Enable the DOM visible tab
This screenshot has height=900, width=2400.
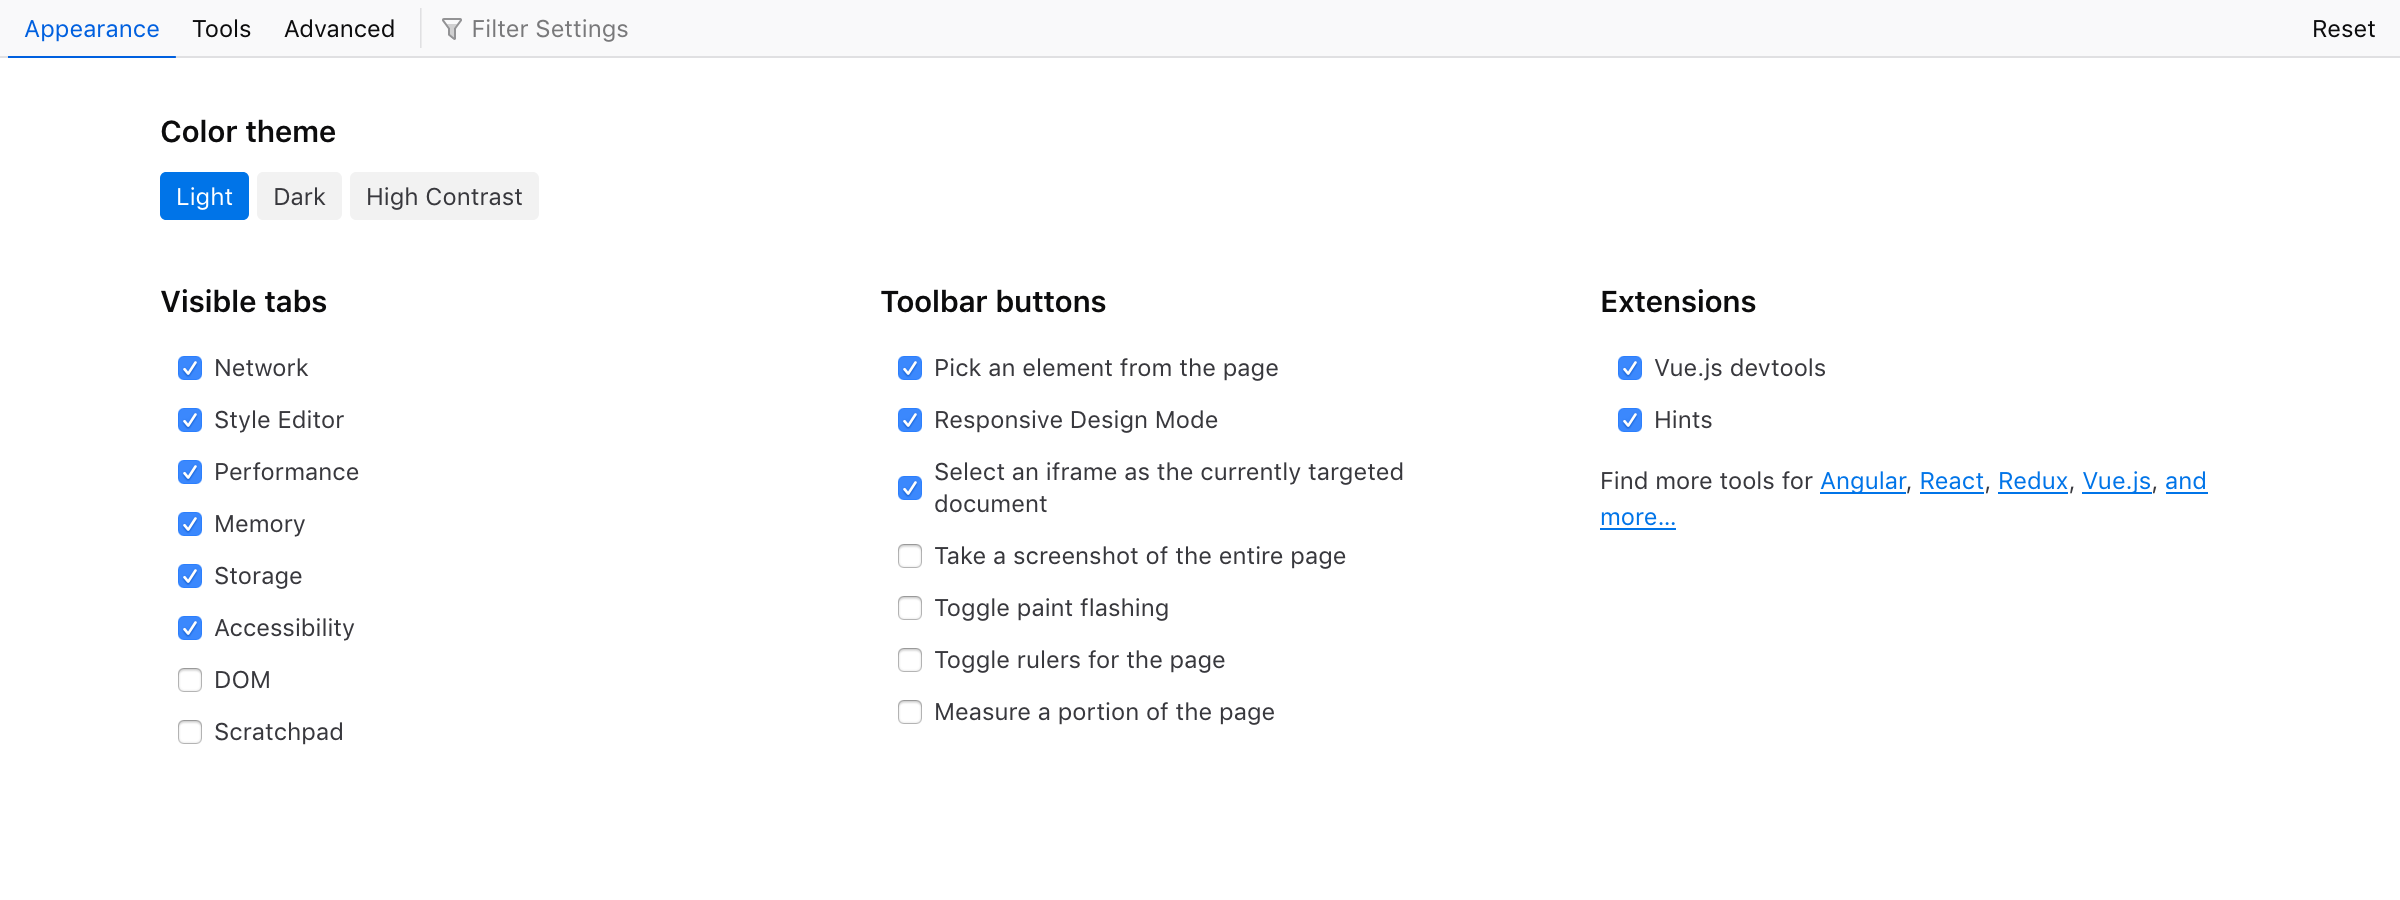click(190, 680)
